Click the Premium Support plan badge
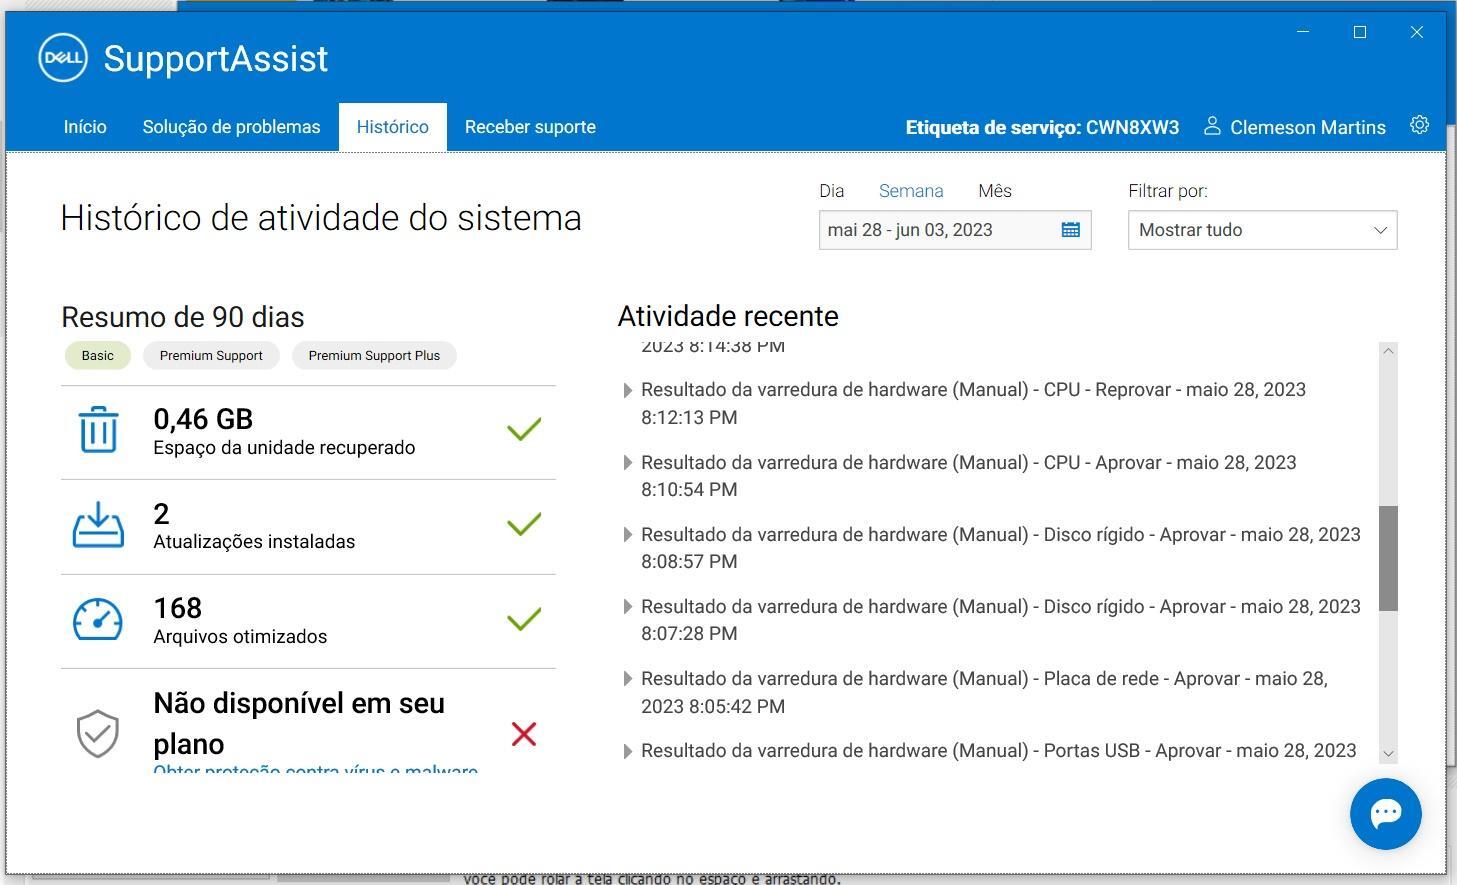 [x=211, y=355]
